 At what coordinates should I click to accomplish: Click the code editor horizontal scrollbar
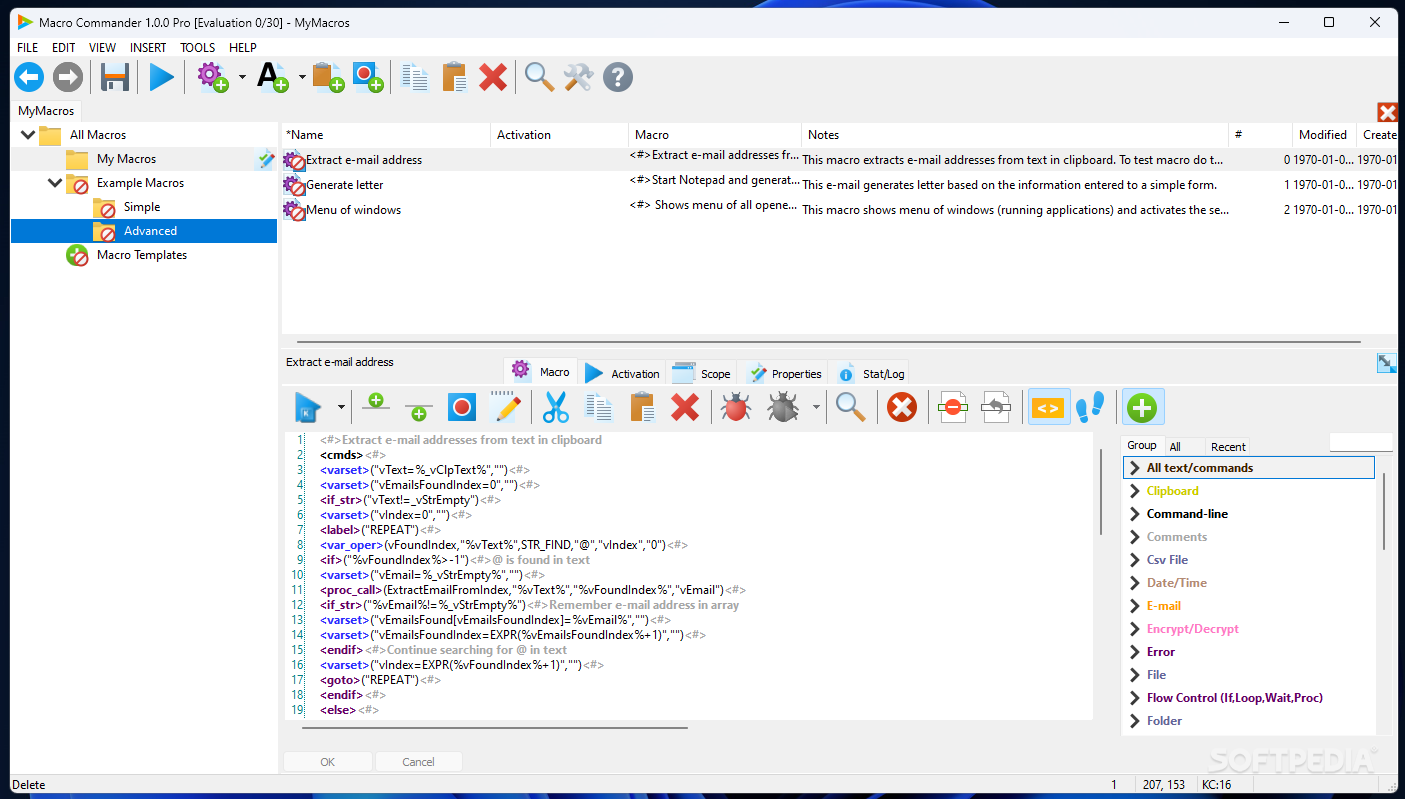[x=495, y=728]
